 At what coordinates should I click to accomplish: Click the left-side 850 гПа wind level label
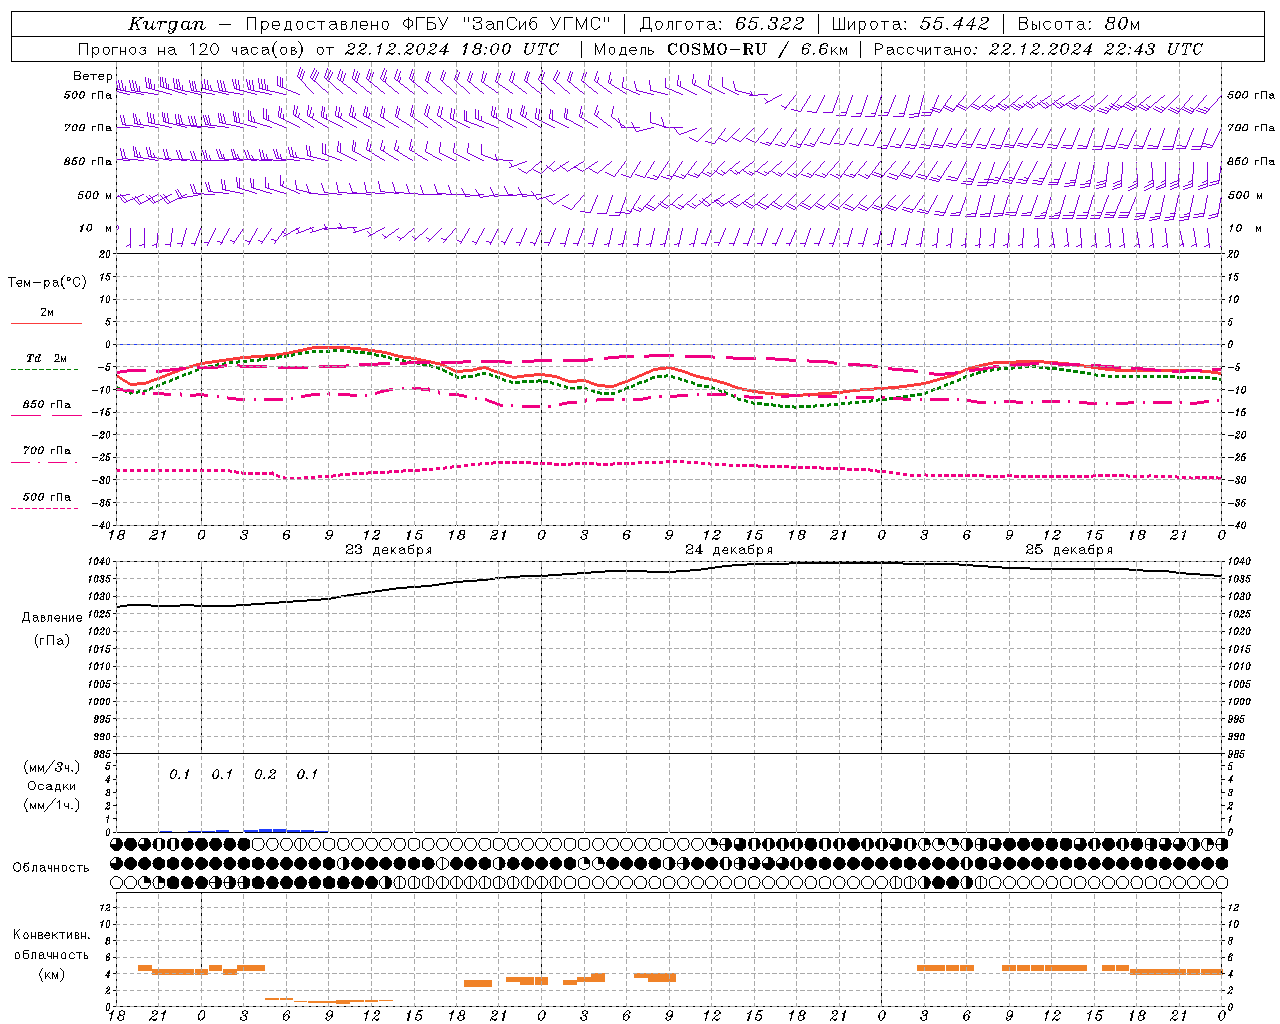pyautogui.click(x=88, y=162)
